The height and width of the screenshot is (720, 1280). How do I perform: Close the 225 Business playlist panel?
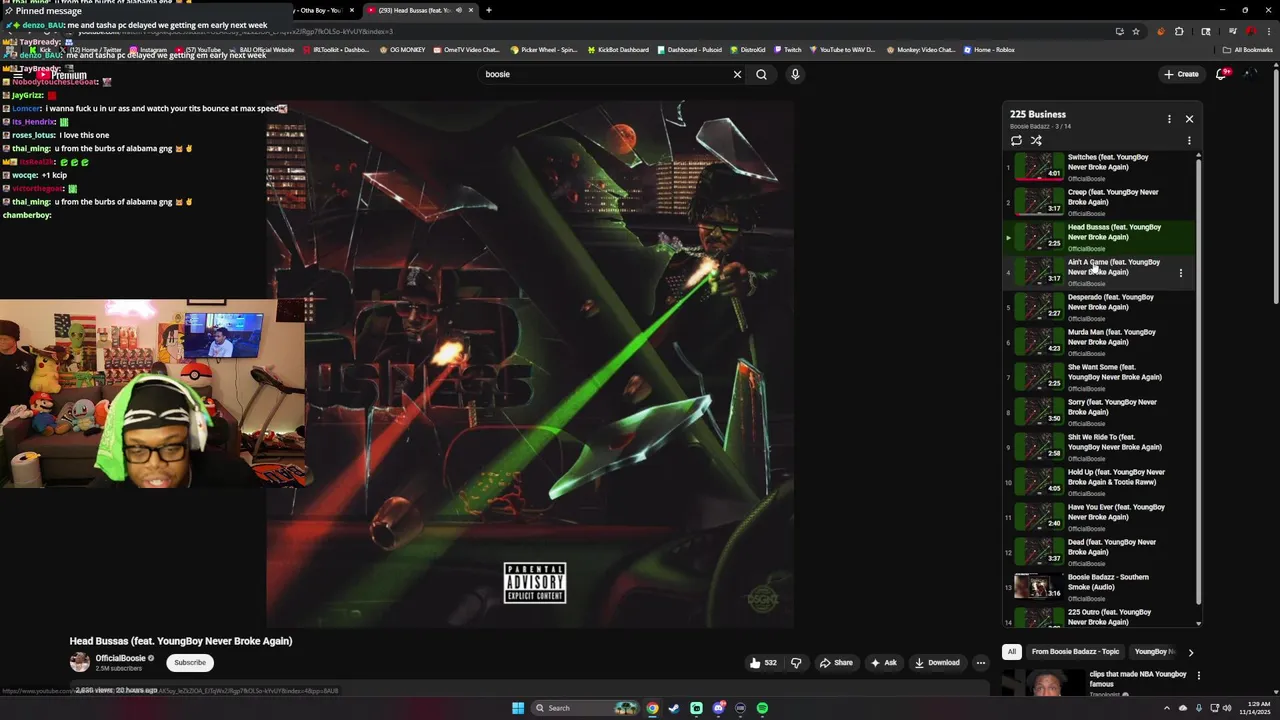1189,119
